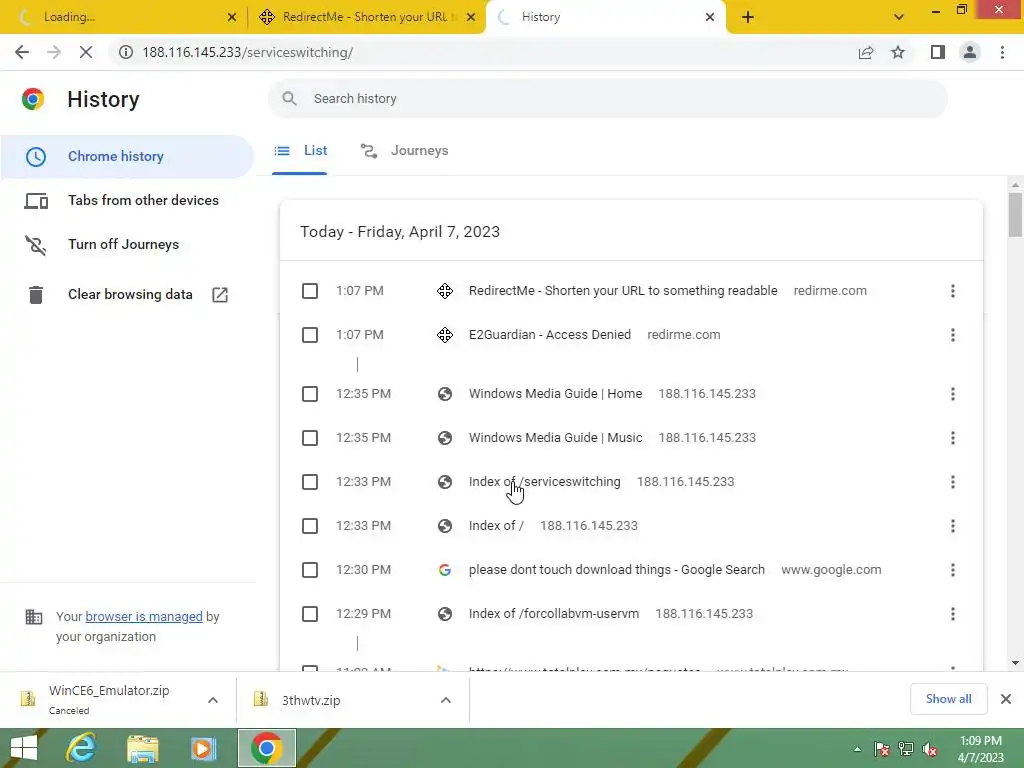Close the History tab
This screenshot has height=768, width=1024.
(710, 17)
